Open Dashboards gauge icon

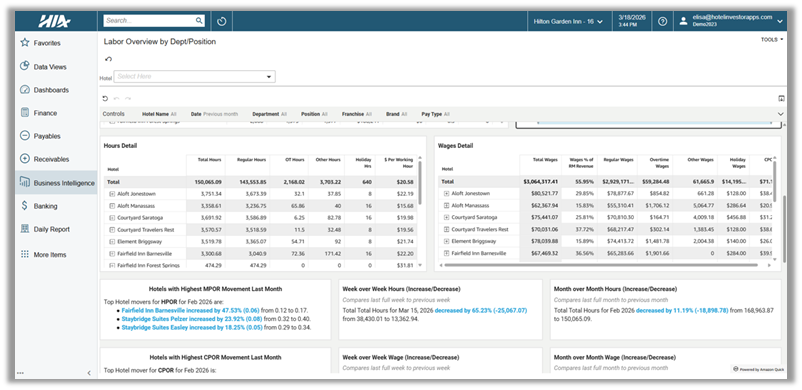click(x=24, y=90)
